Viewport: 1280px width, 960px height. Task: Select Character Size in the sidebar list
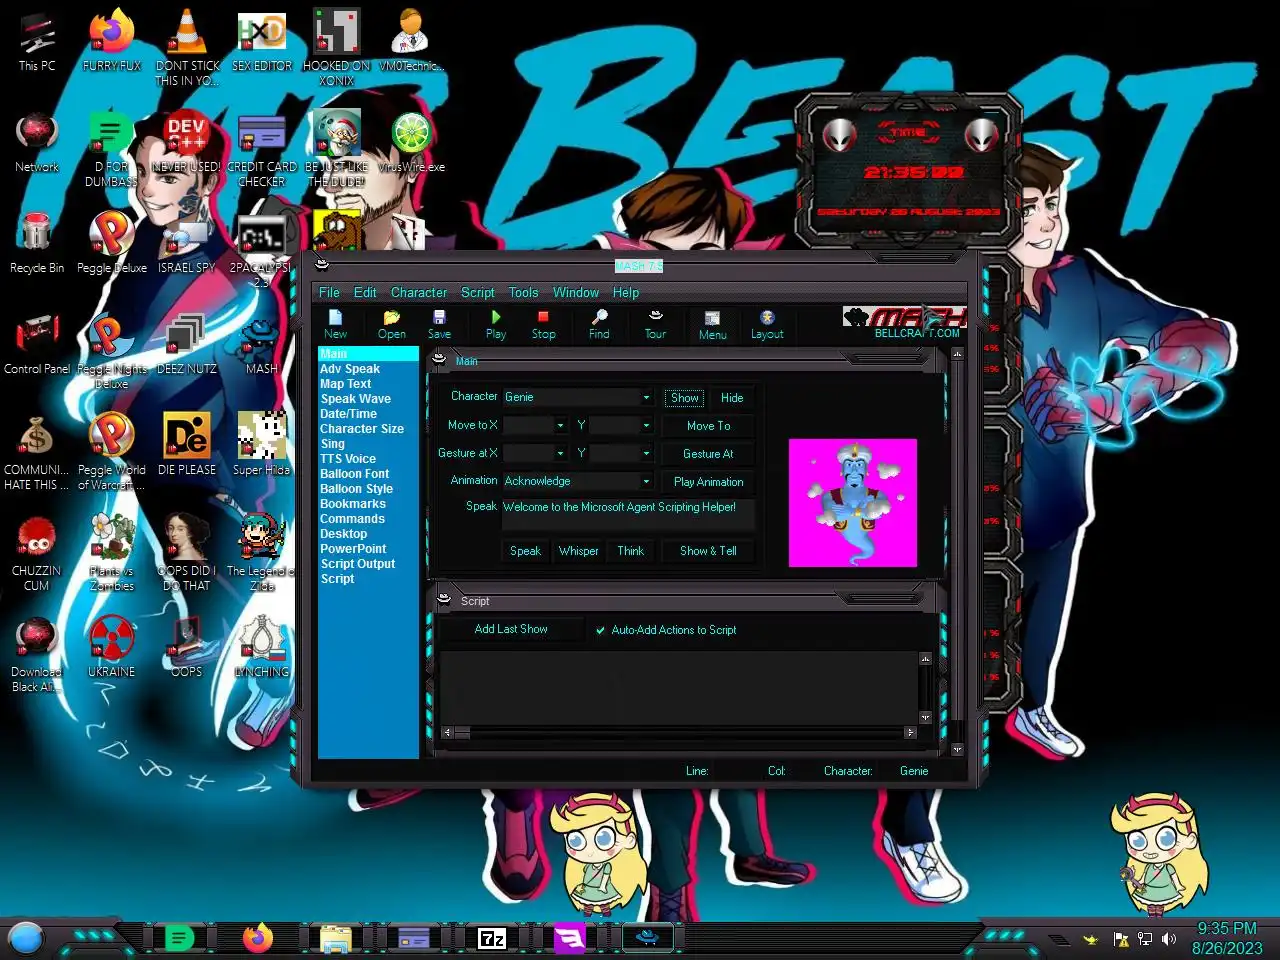click(361, 429)
